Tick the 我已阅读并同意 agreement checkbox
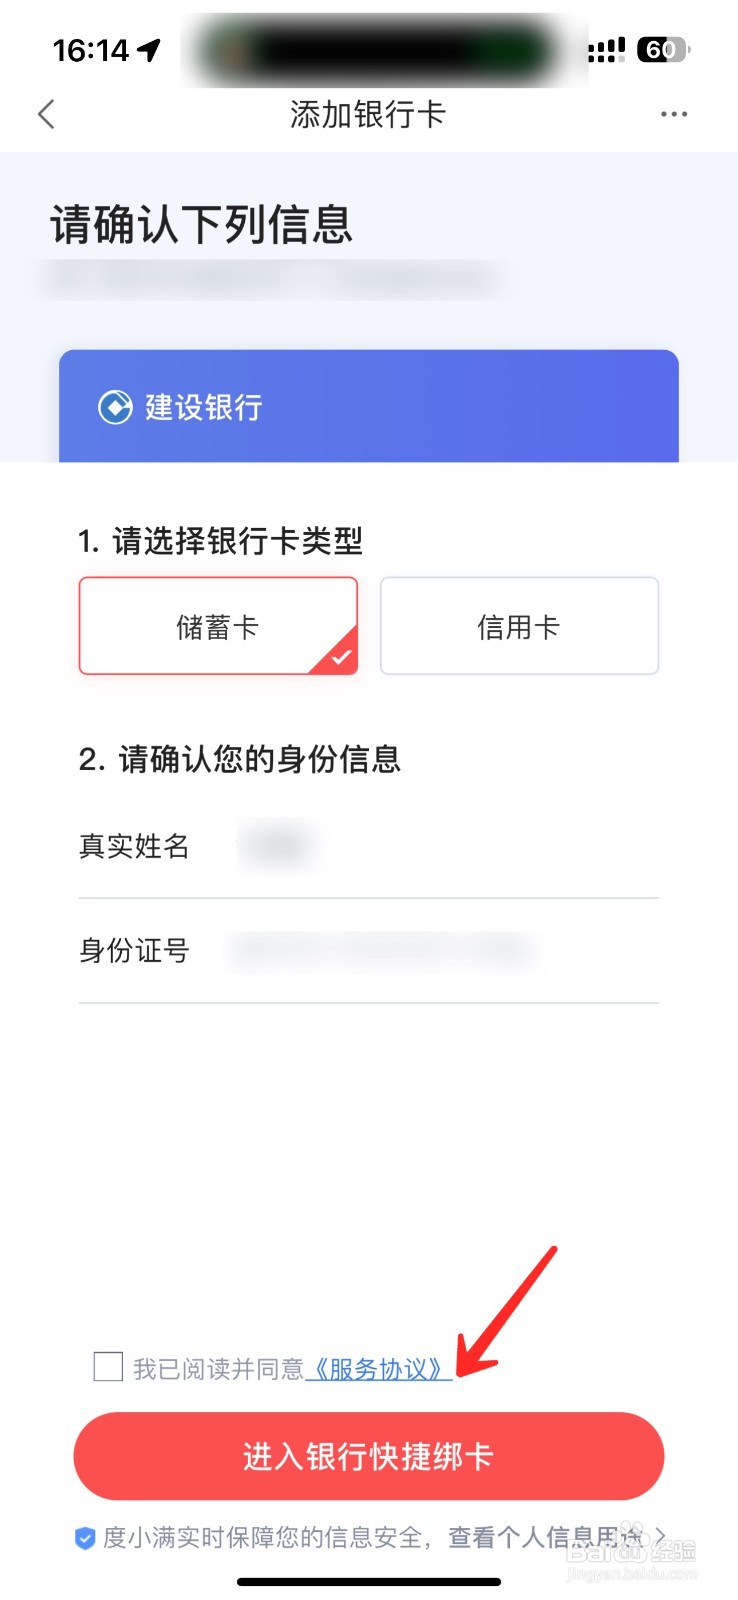 (x=108, y=1367)
